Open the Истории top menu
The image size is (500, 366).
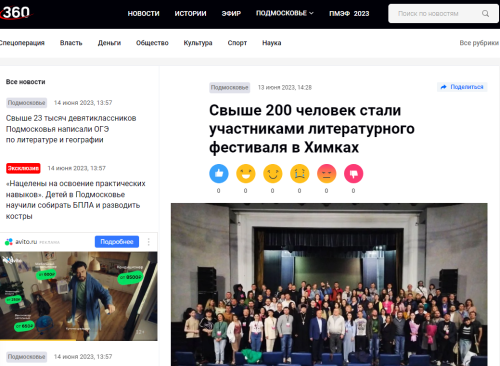190,14
